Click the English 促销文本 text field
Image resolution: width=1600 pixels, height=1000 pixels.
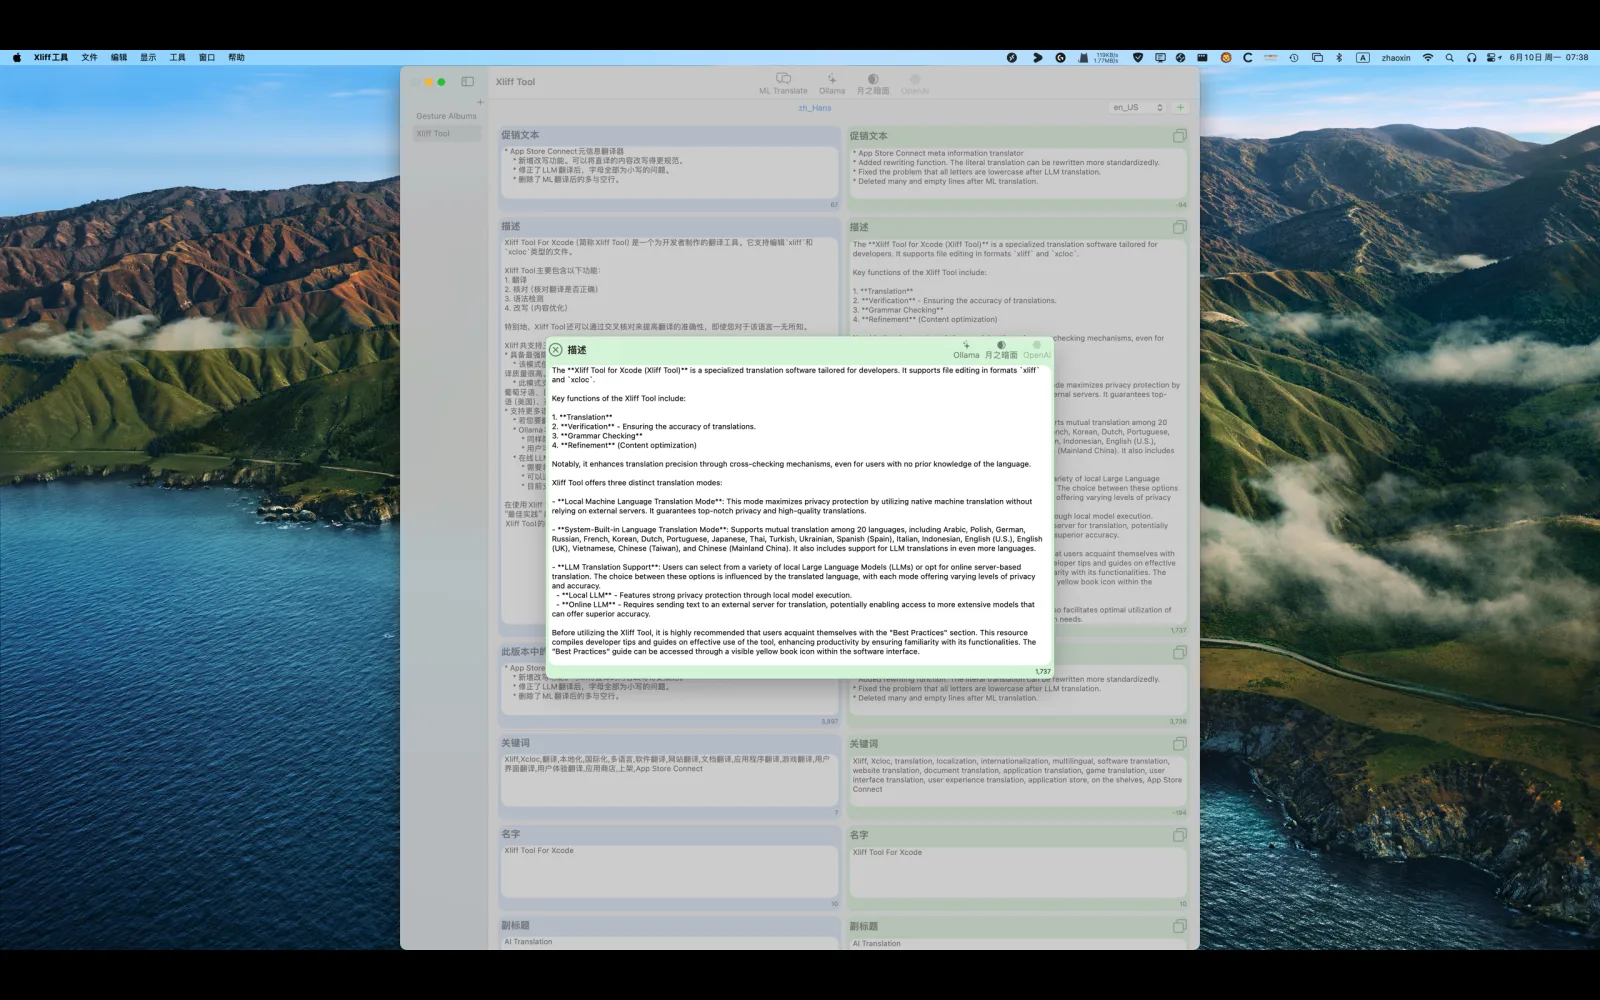point(1018,172)
